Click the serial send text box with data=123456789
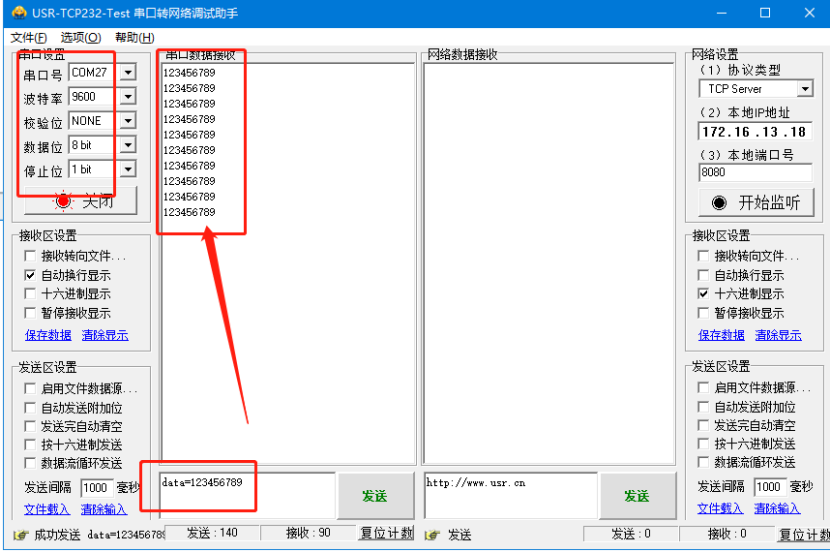 tap(247, 495)
